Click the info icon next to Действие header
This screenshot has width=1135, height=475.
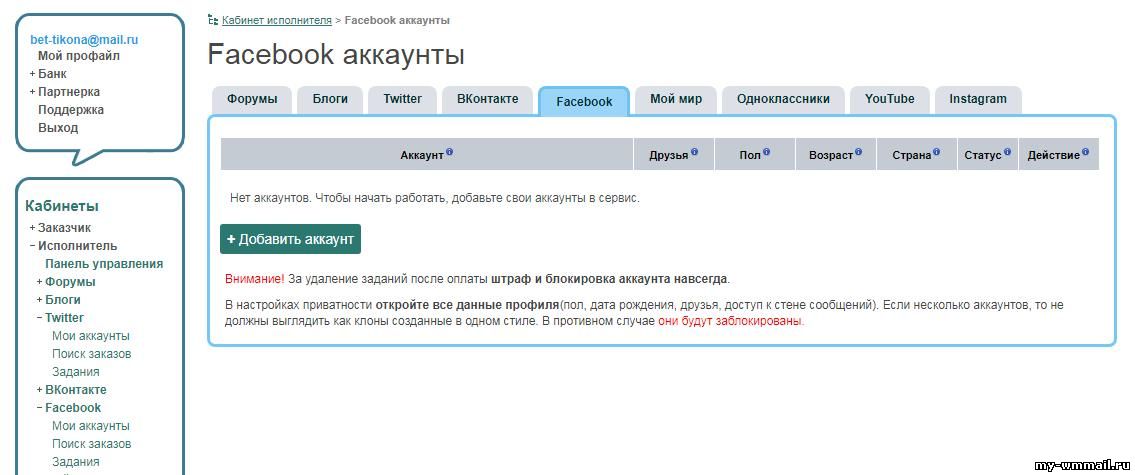[1085, 152]
